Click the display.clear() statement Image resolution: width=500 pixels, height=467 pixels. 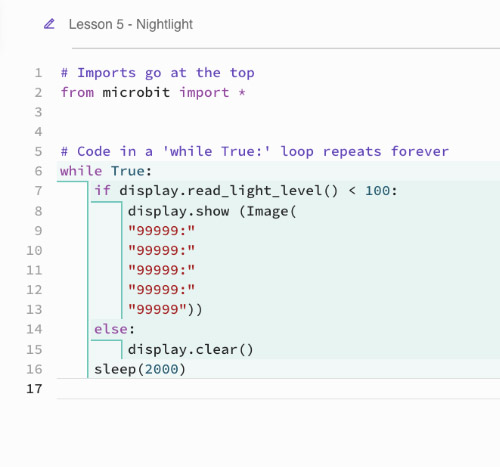[x=191, y=349]
